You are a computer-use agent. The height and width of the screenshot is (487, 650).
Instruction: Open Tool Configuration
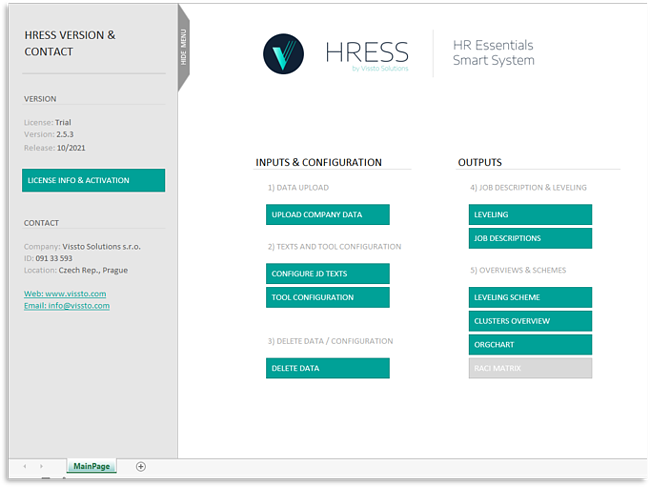pos(327,298)
